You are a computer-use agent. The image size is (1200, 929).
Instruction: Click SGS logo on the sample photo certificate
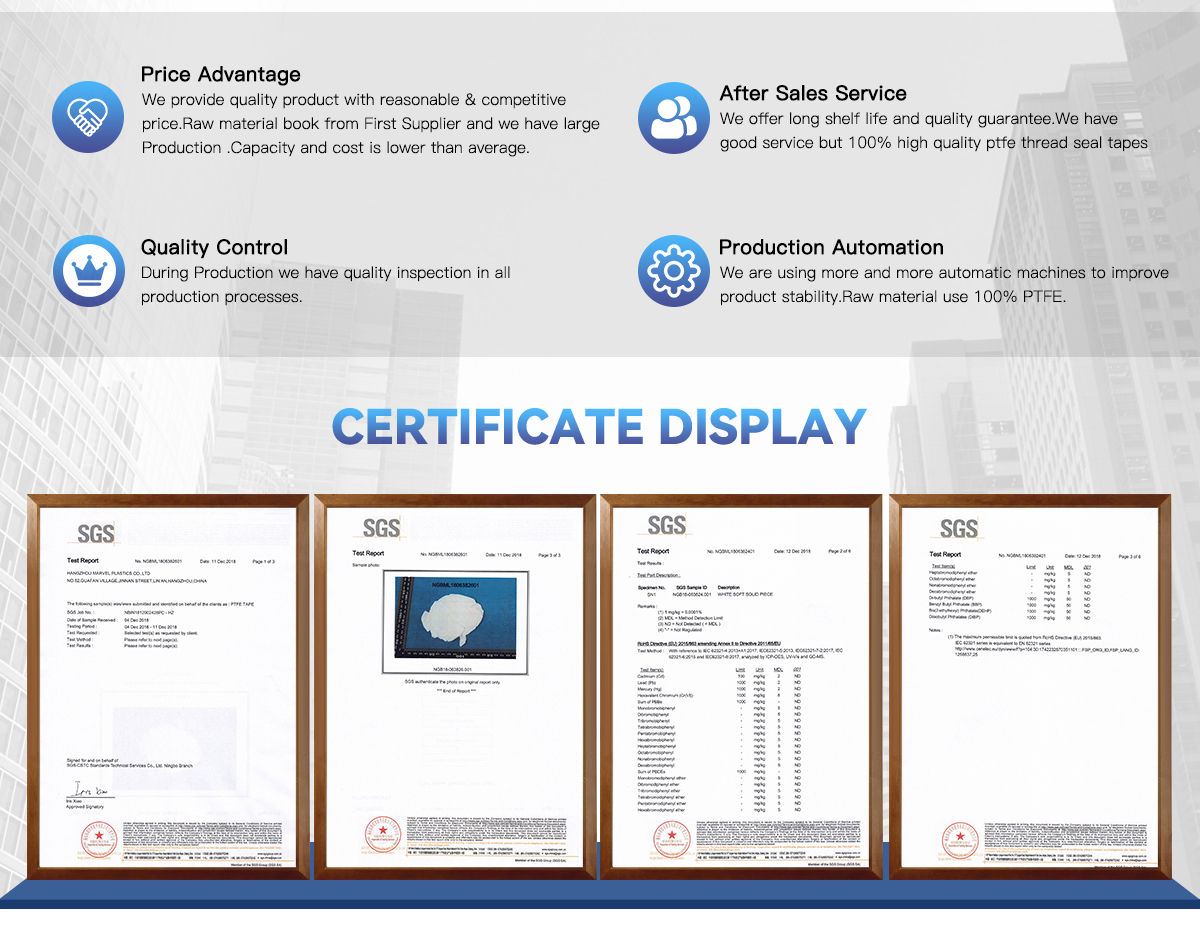pos(381,529)
